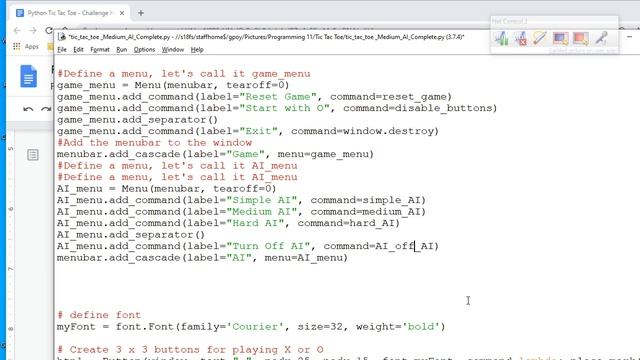Click 'command=hard_AI' in the code

coord(346,223)
